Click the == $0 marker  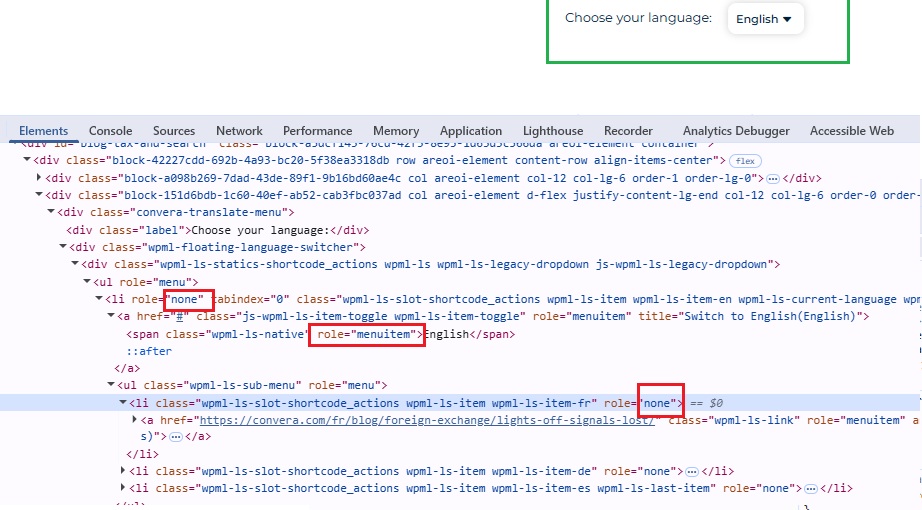click(x=706, y=404)
